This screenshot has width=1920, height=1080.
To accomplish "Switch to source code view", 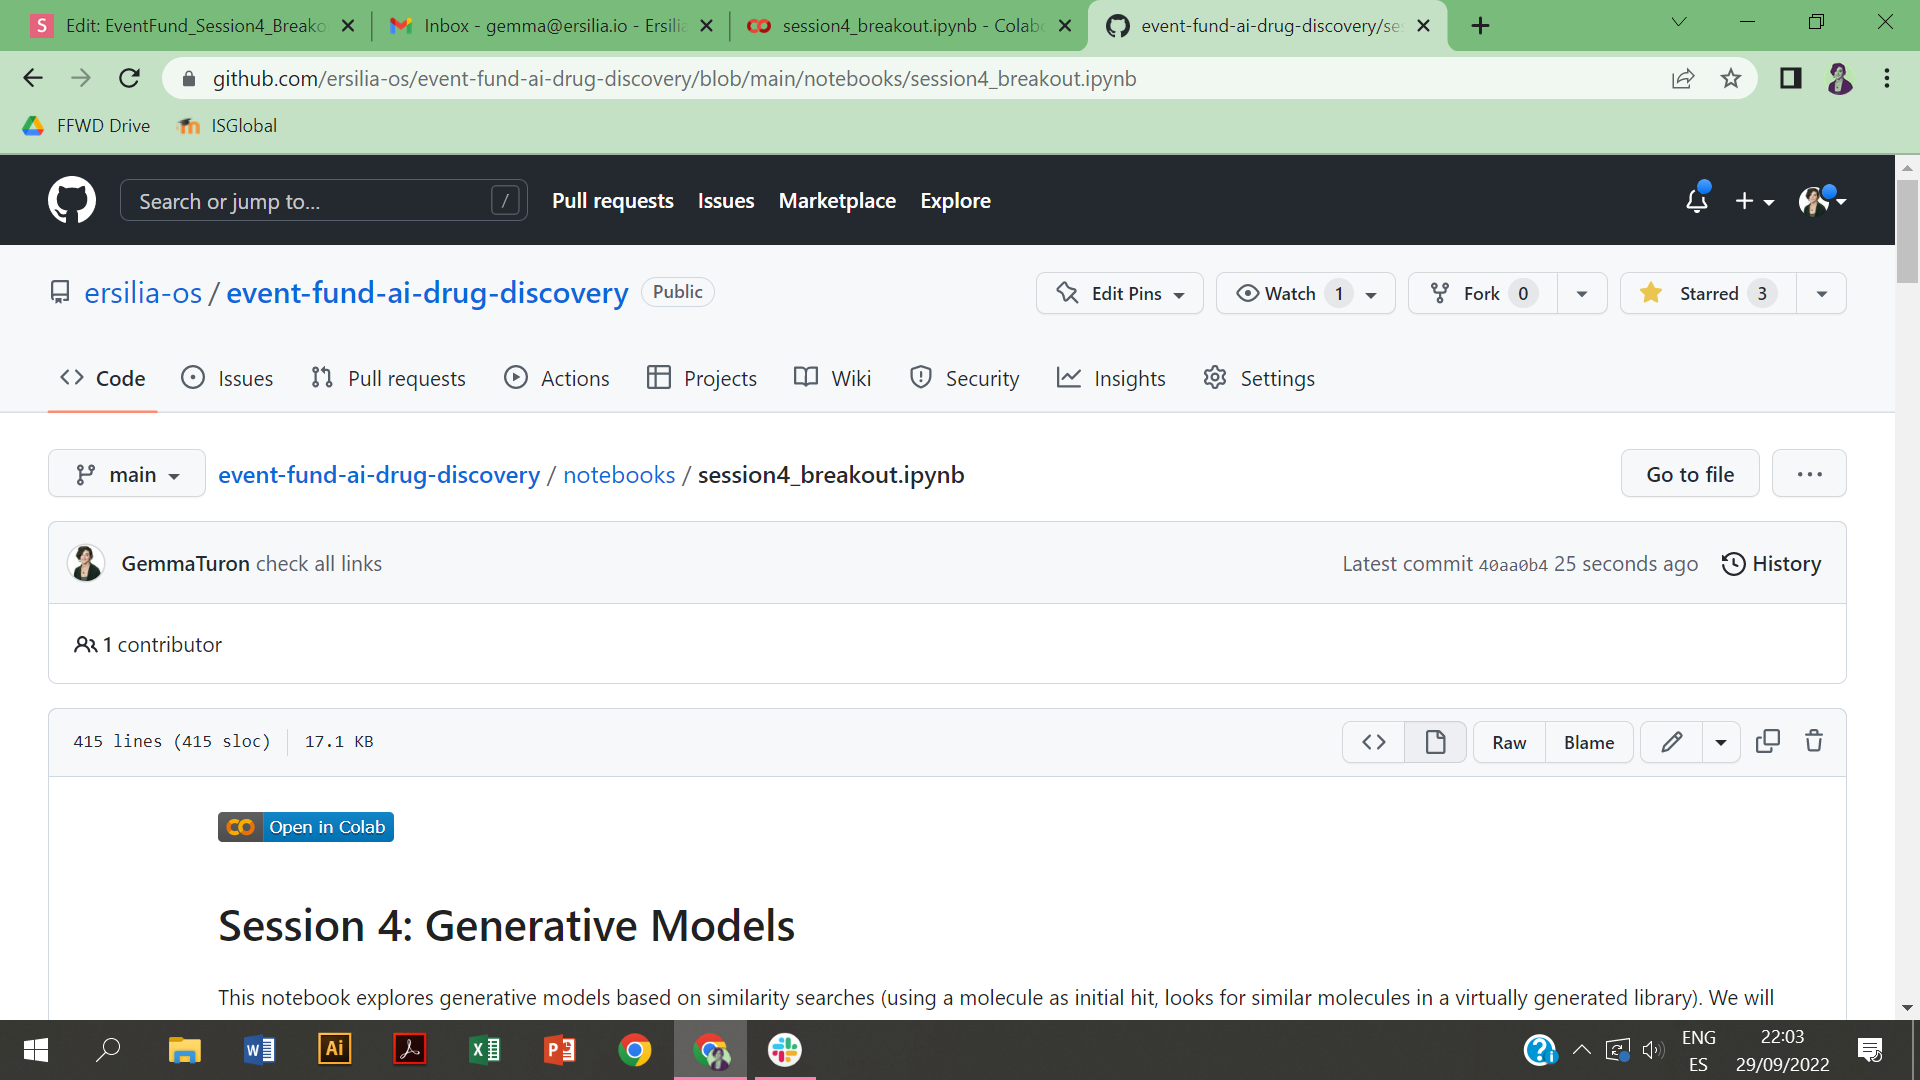I will (x=1374, y=742).
